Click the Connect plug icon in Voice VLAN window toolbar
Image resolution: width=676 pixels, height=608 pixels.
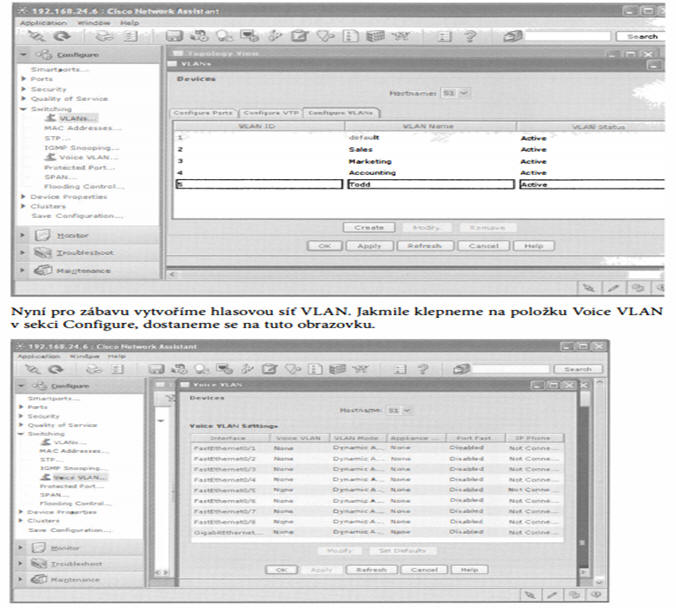click(x=32, y=369)
